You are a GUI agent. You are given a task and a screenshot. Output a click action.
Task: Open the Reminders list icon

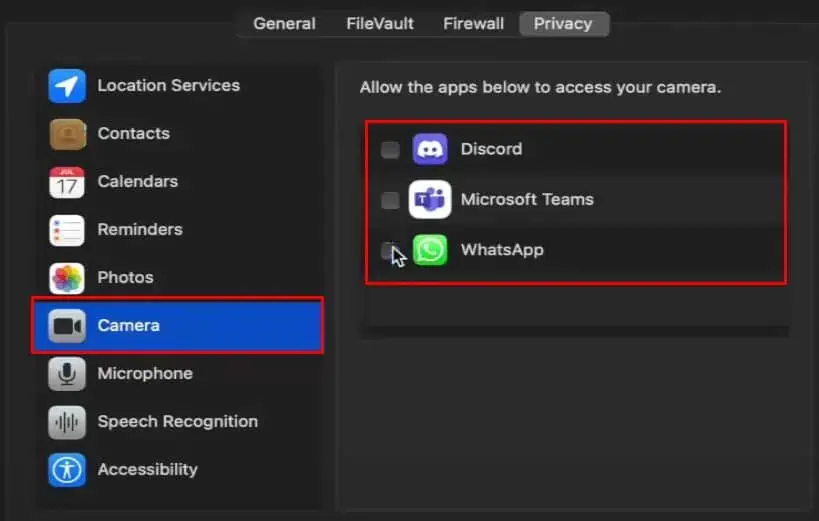(x=67, y=230)
